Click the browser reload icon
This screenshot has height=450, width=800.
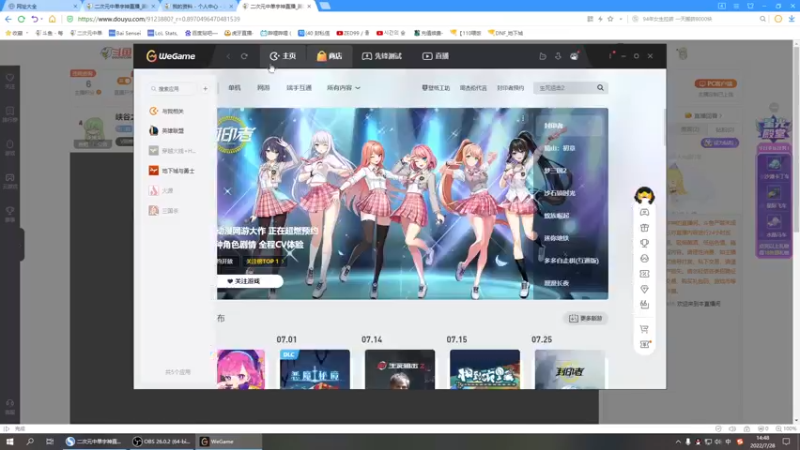click(x=21, y=19)
